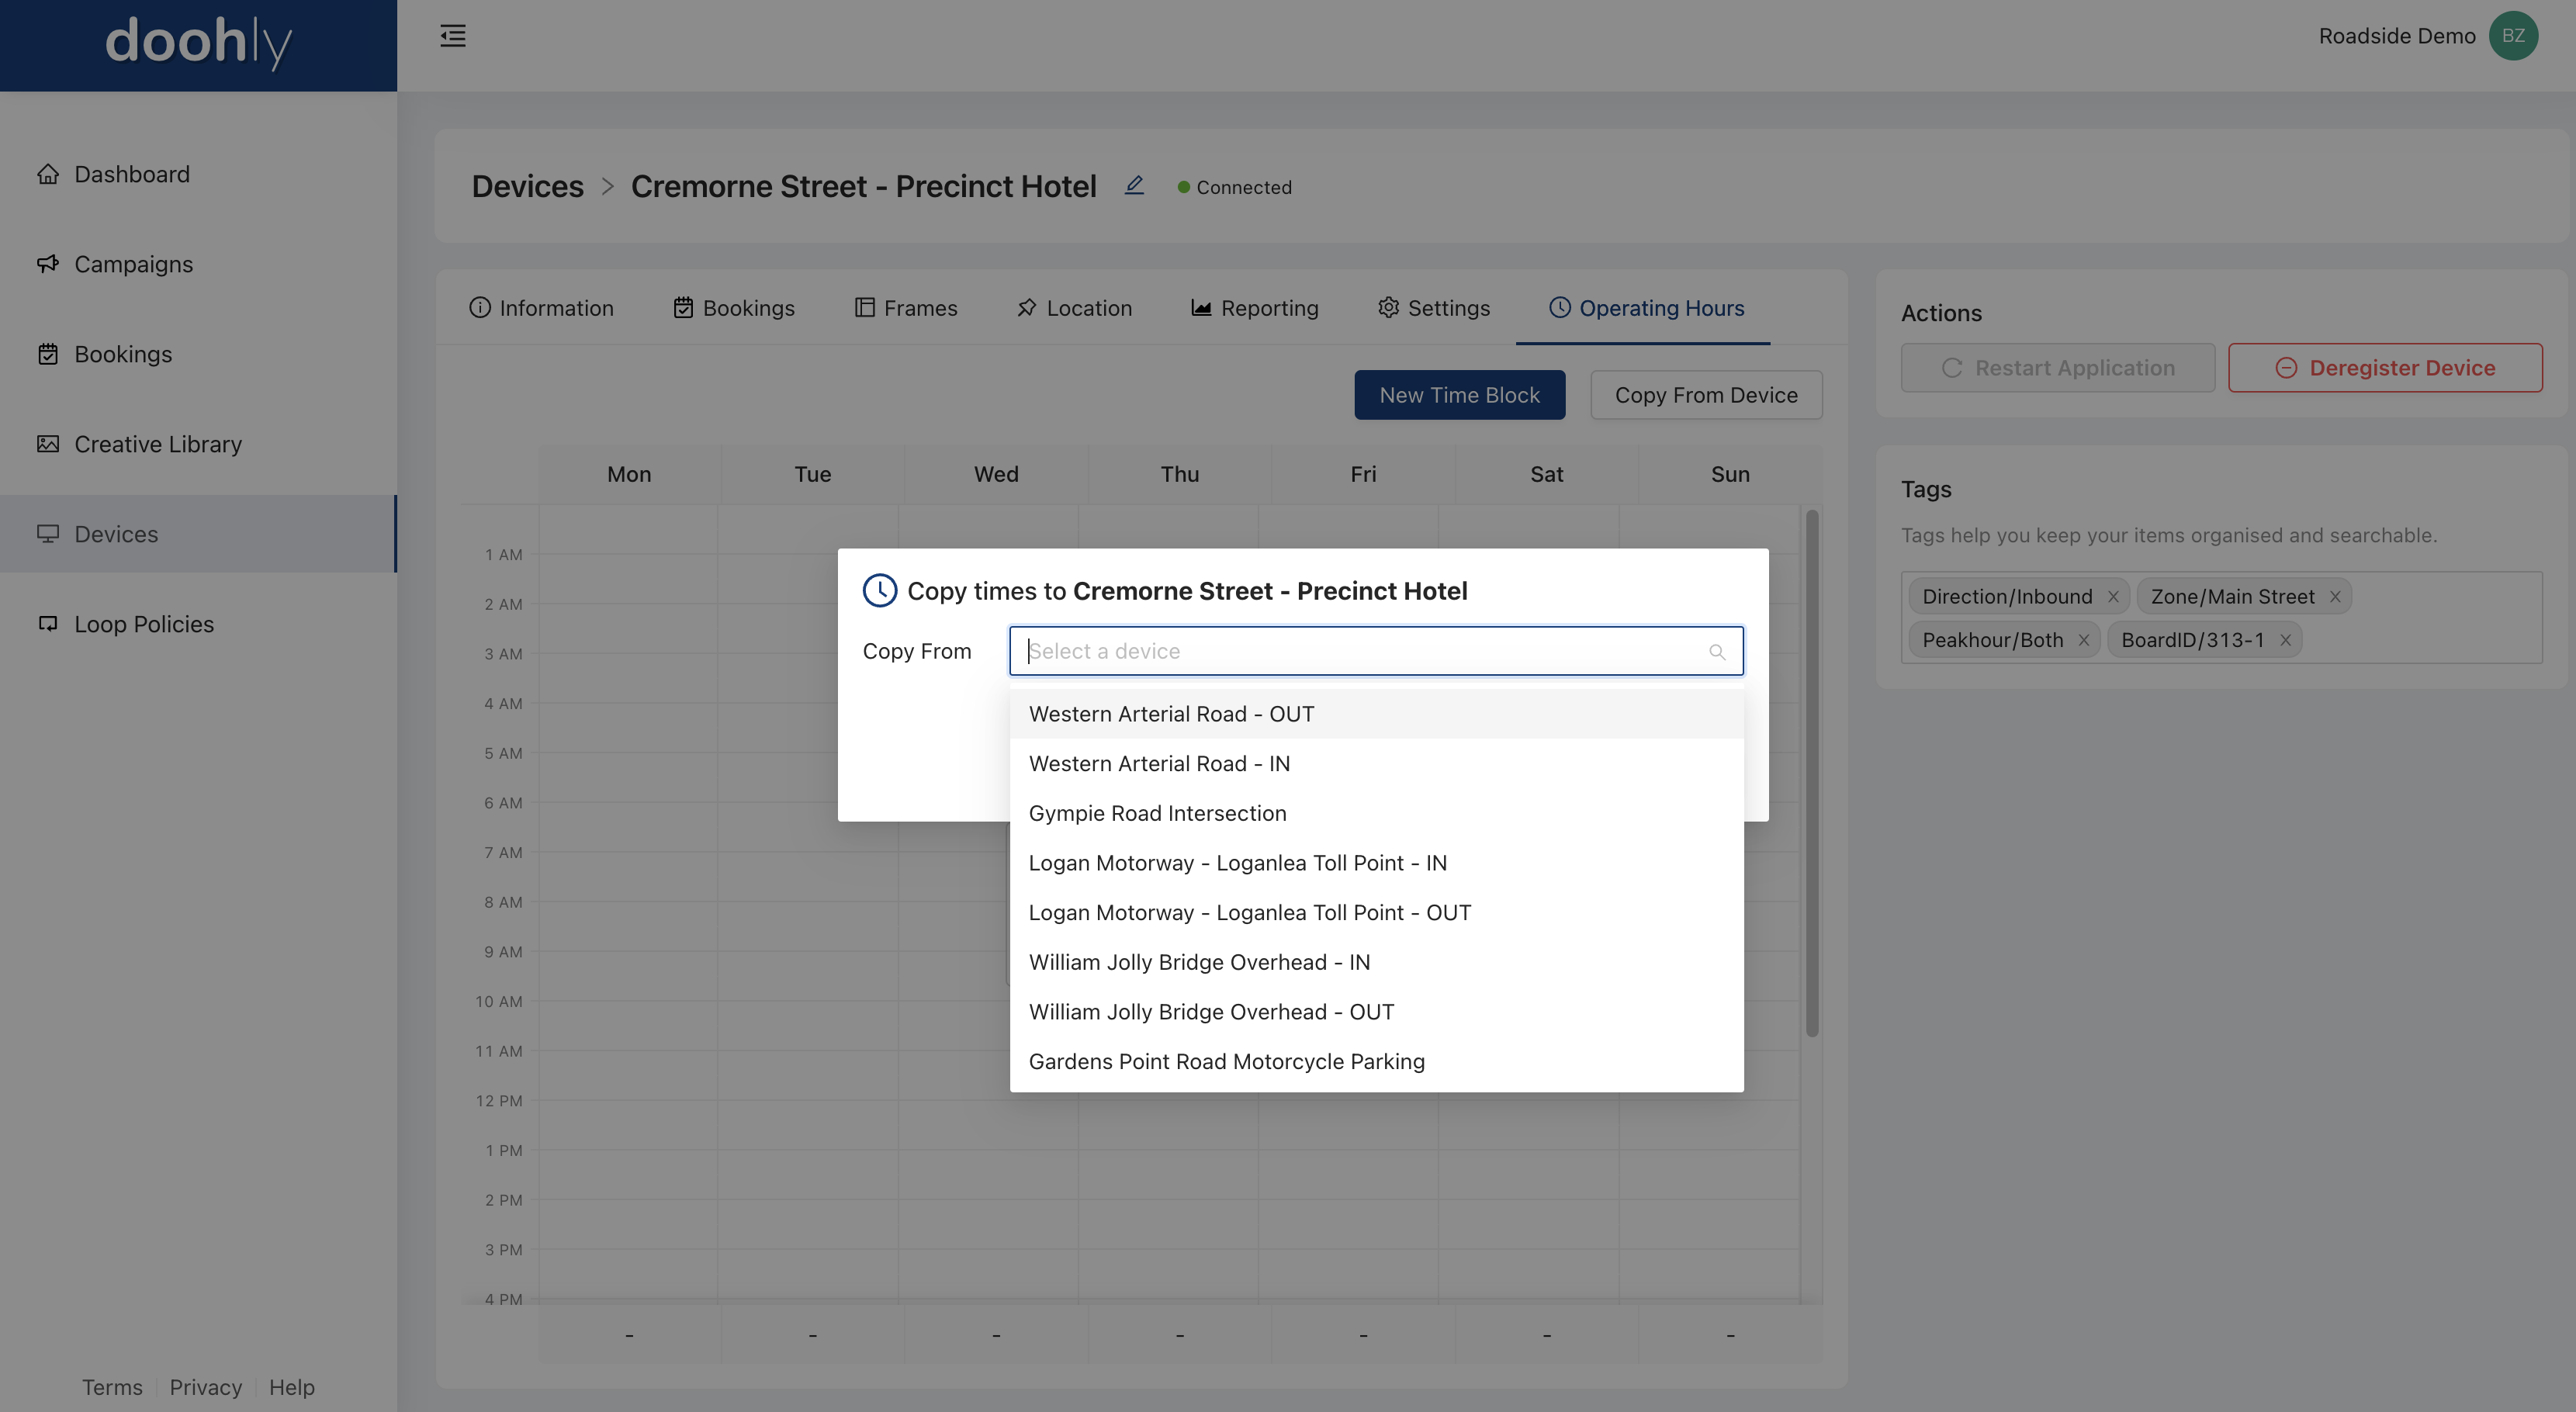Pick William Jolly Bridge Overhead - IN
This screenshot has height=1412, width=2576.
(1199, 962)
